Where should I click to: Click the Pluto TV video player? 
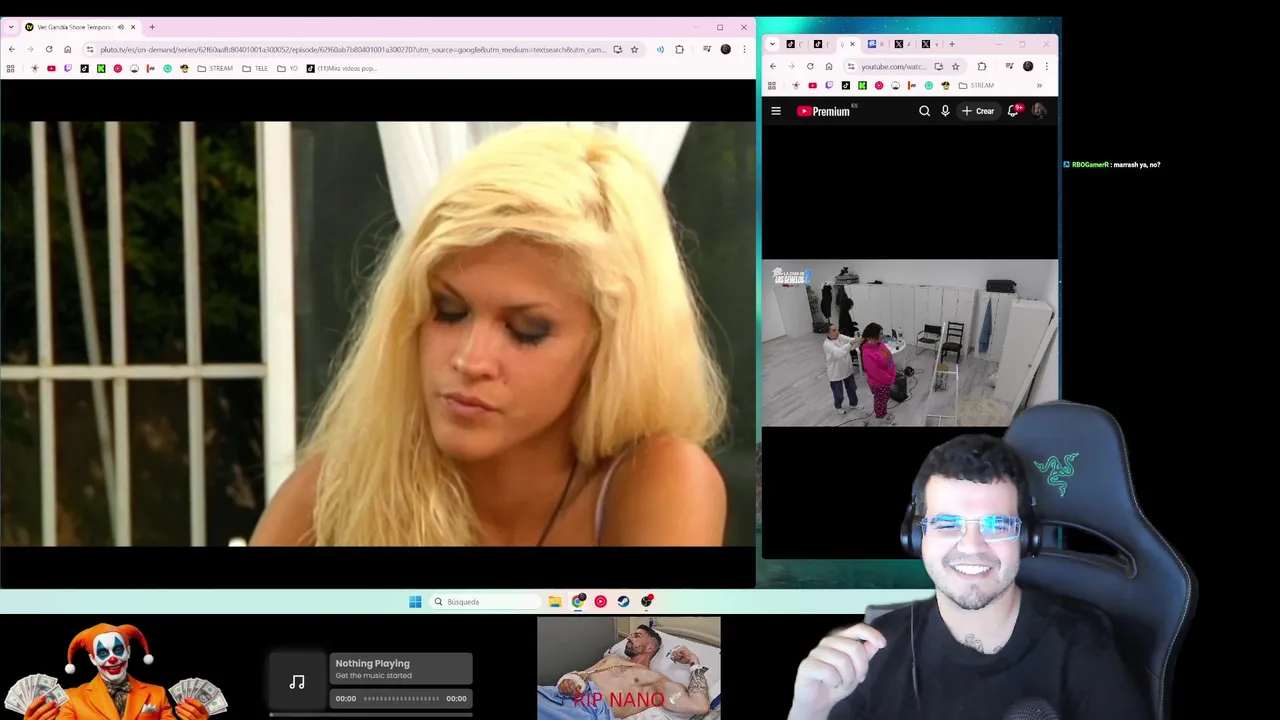[378, 334]
